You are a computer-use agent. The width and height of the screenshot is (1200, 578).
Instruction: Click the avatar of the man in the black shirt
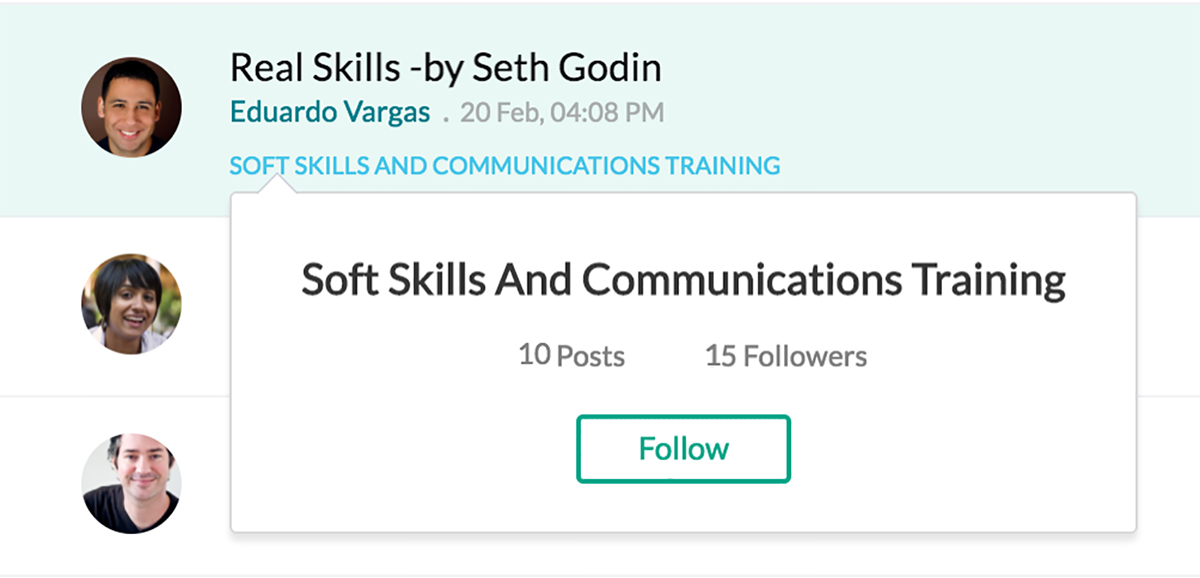(131, 483)
